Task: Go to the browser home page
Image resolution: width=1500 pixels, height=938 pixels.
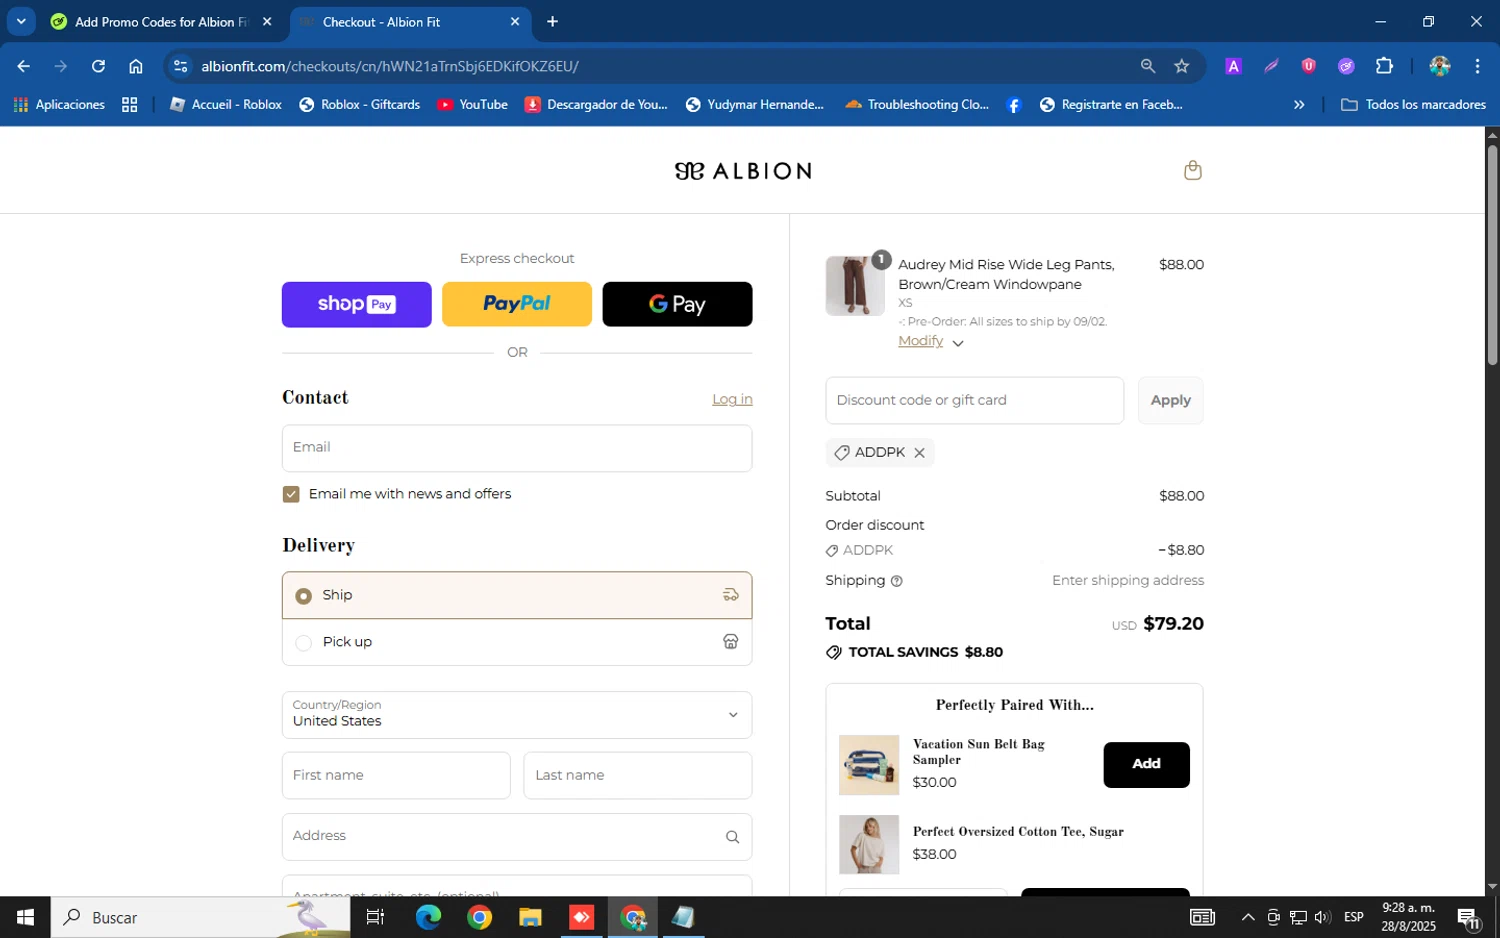Action: (x=136, y=66)
